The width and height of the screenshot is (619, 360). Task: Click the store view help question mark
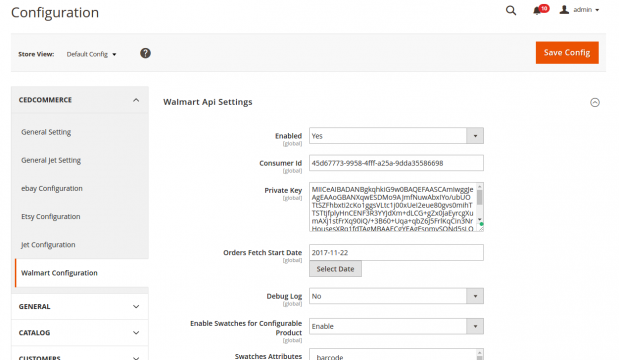click(145, 53)
